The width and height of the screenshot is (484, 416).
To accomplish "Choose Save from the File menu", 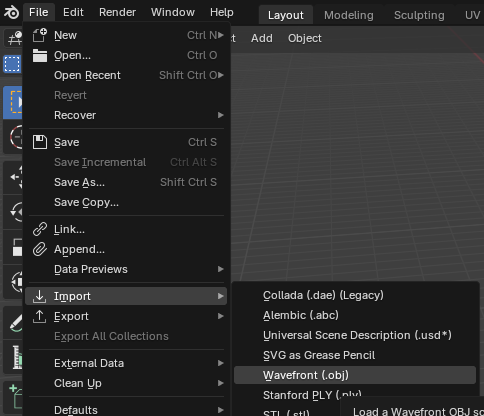I will (126, 142).
